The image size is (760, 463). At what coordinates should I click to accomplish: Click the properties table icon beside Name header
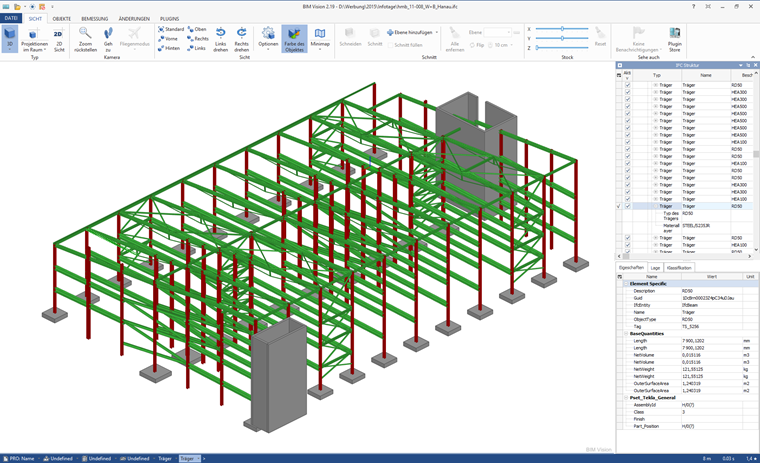tap(619, 276)
